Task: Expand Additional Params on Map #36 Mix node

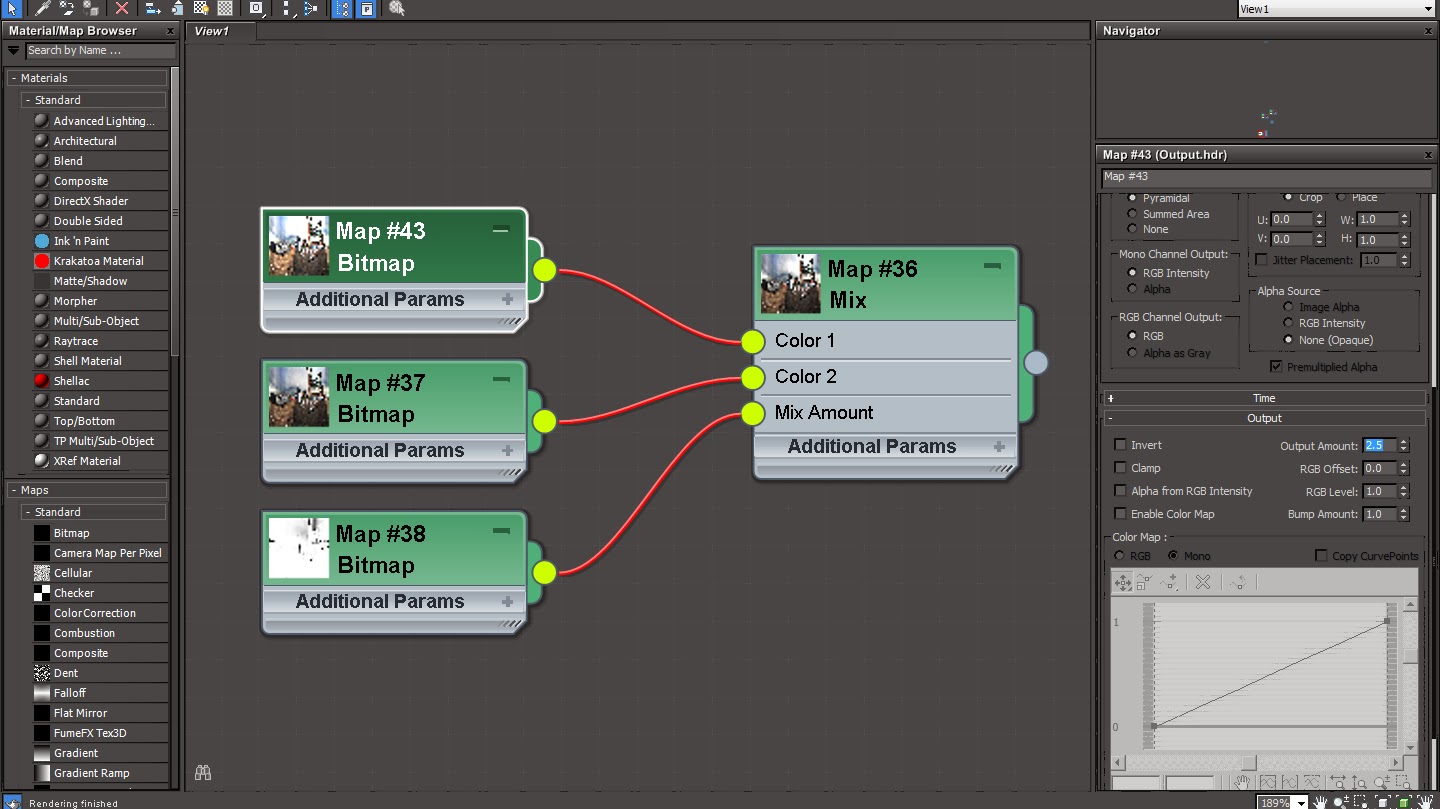Action: coord(999,446)
